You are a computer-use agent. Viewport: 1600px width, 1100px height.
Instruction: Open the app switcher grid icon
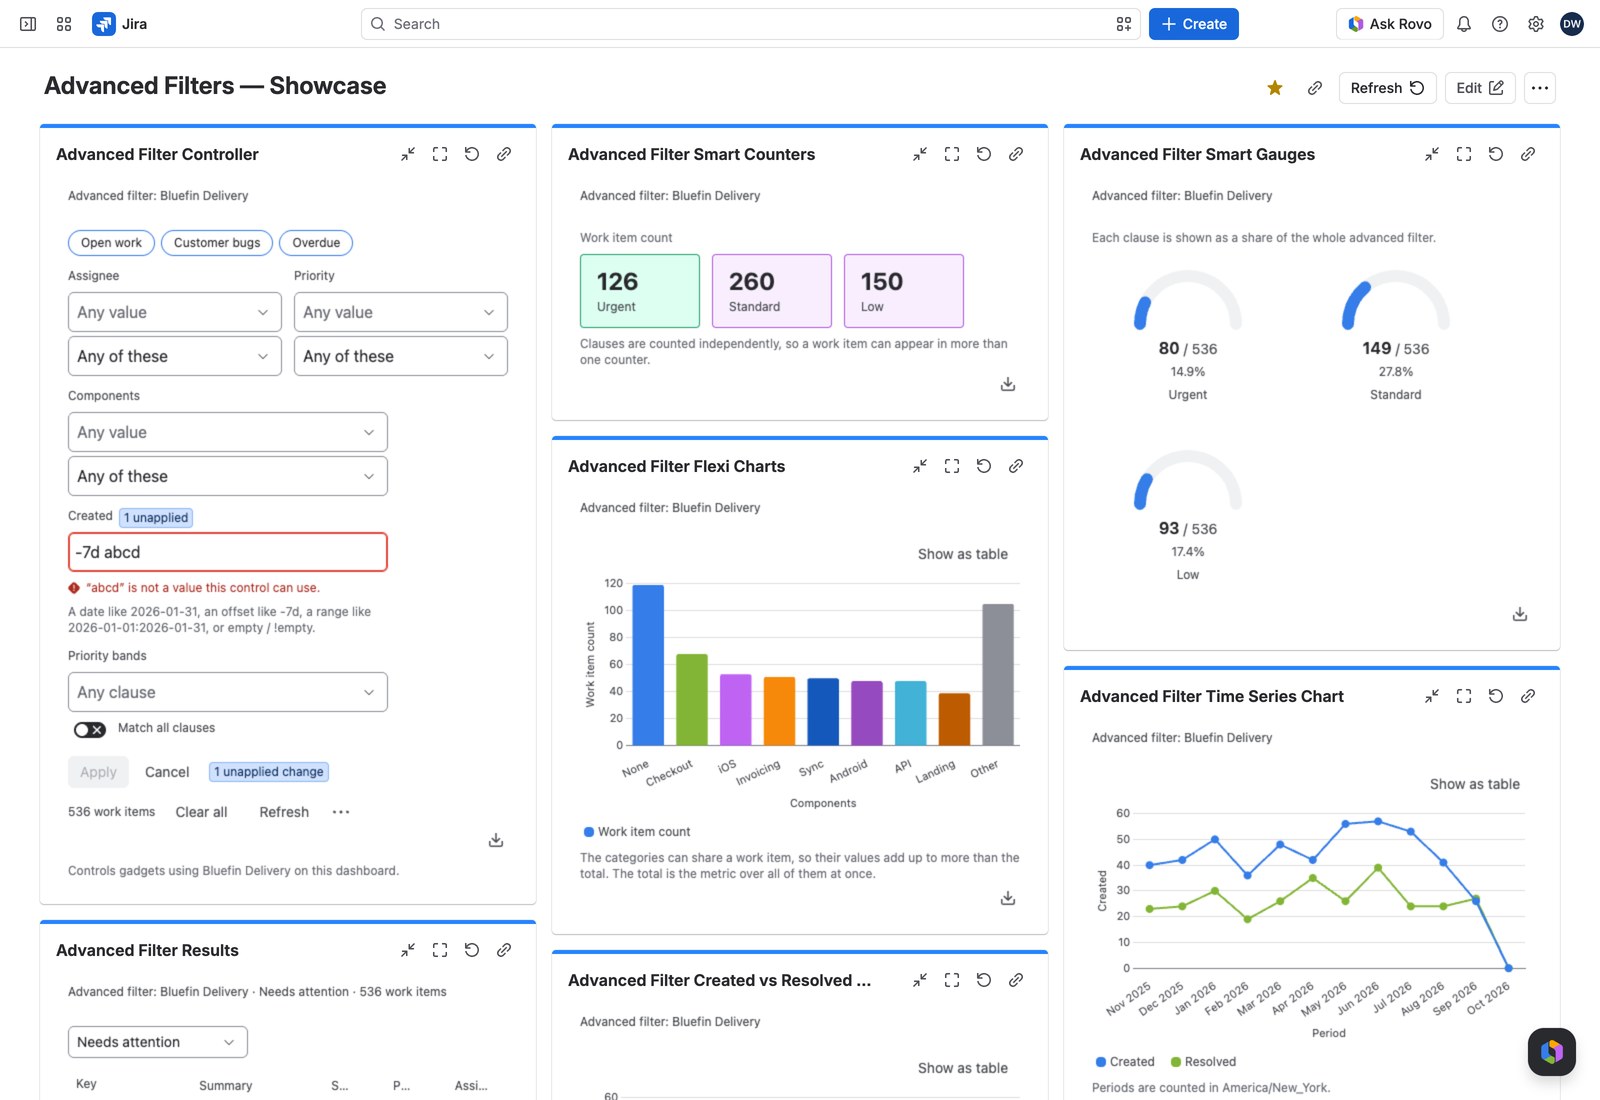(x=64, y=24)
